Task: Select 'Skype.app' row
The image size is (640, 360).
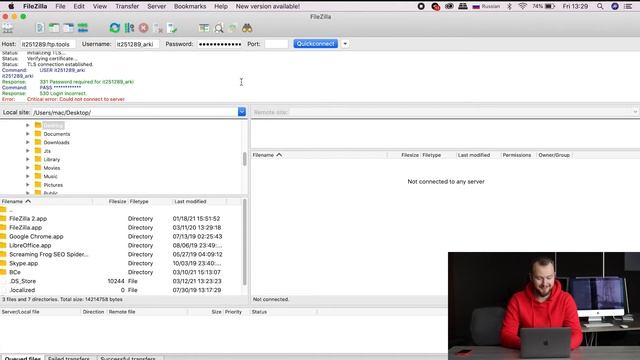Action: (122, 263)
